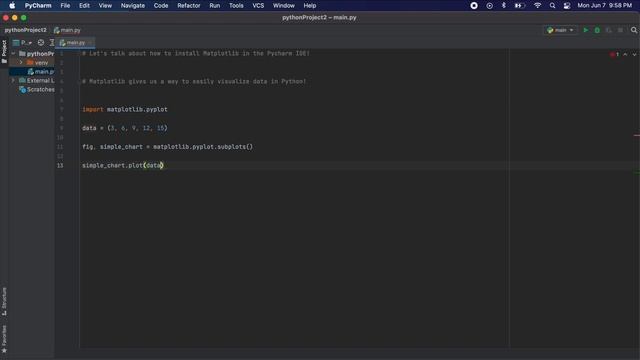
Task: Toggle the Structure tool window side tab
Action: tap(4, 302)
